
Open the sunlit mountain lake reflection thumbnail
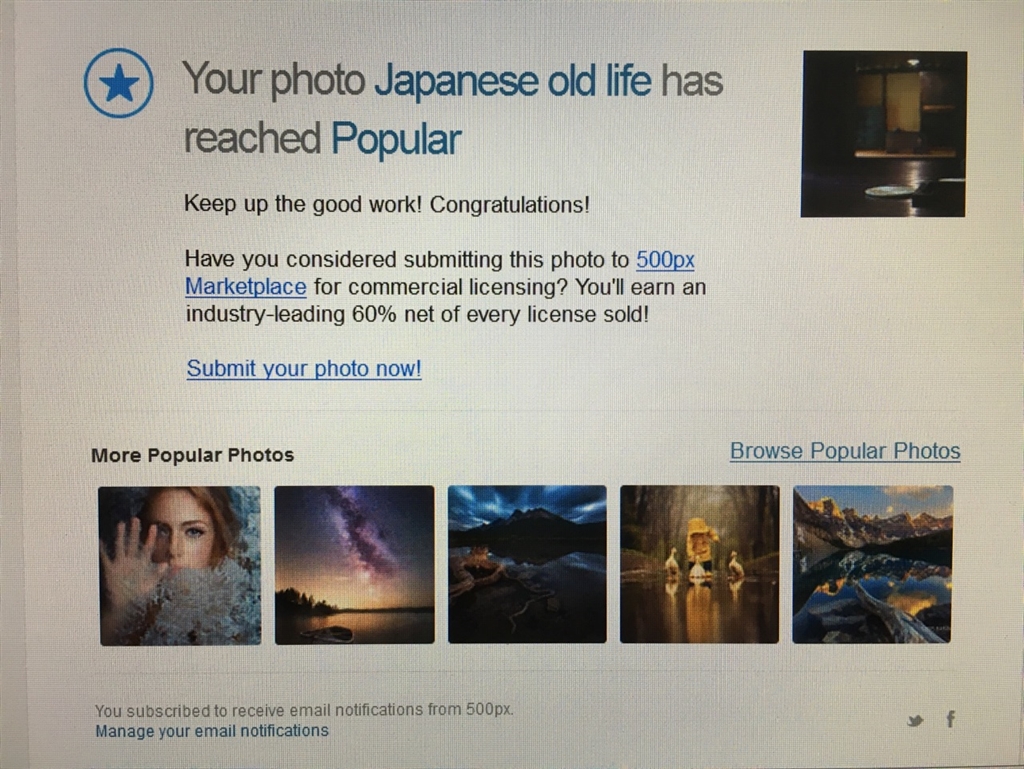[872, 564]
